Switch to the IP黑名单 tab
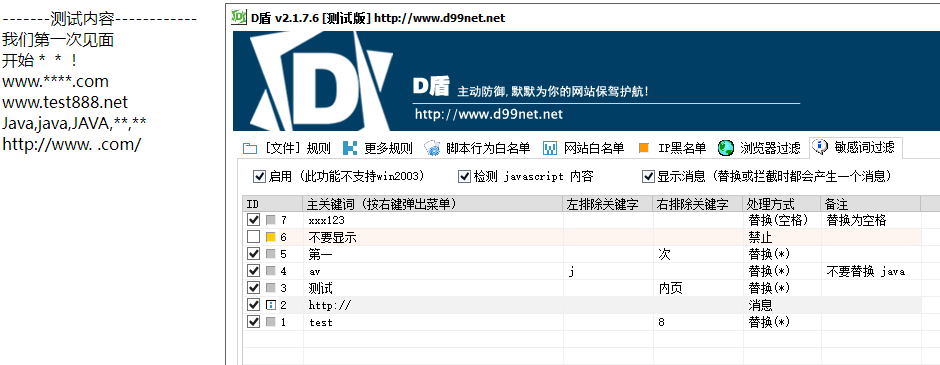This screenshot has width=940, height=365. point(672,148)
